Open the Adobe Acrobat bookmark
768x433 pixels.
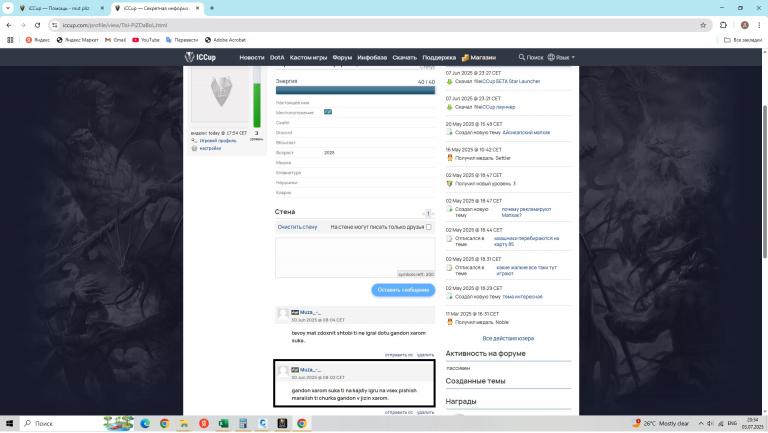[x=225, y=40]
